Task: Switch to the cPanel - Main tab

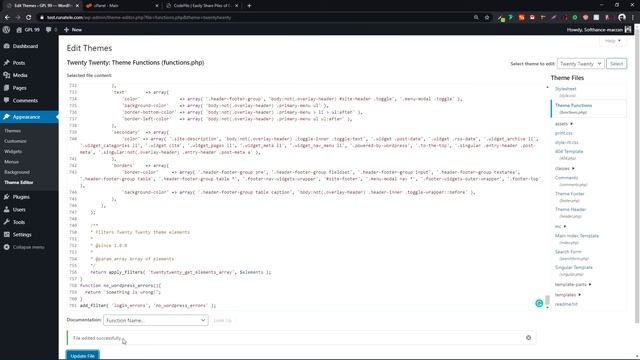Action: 122,6
